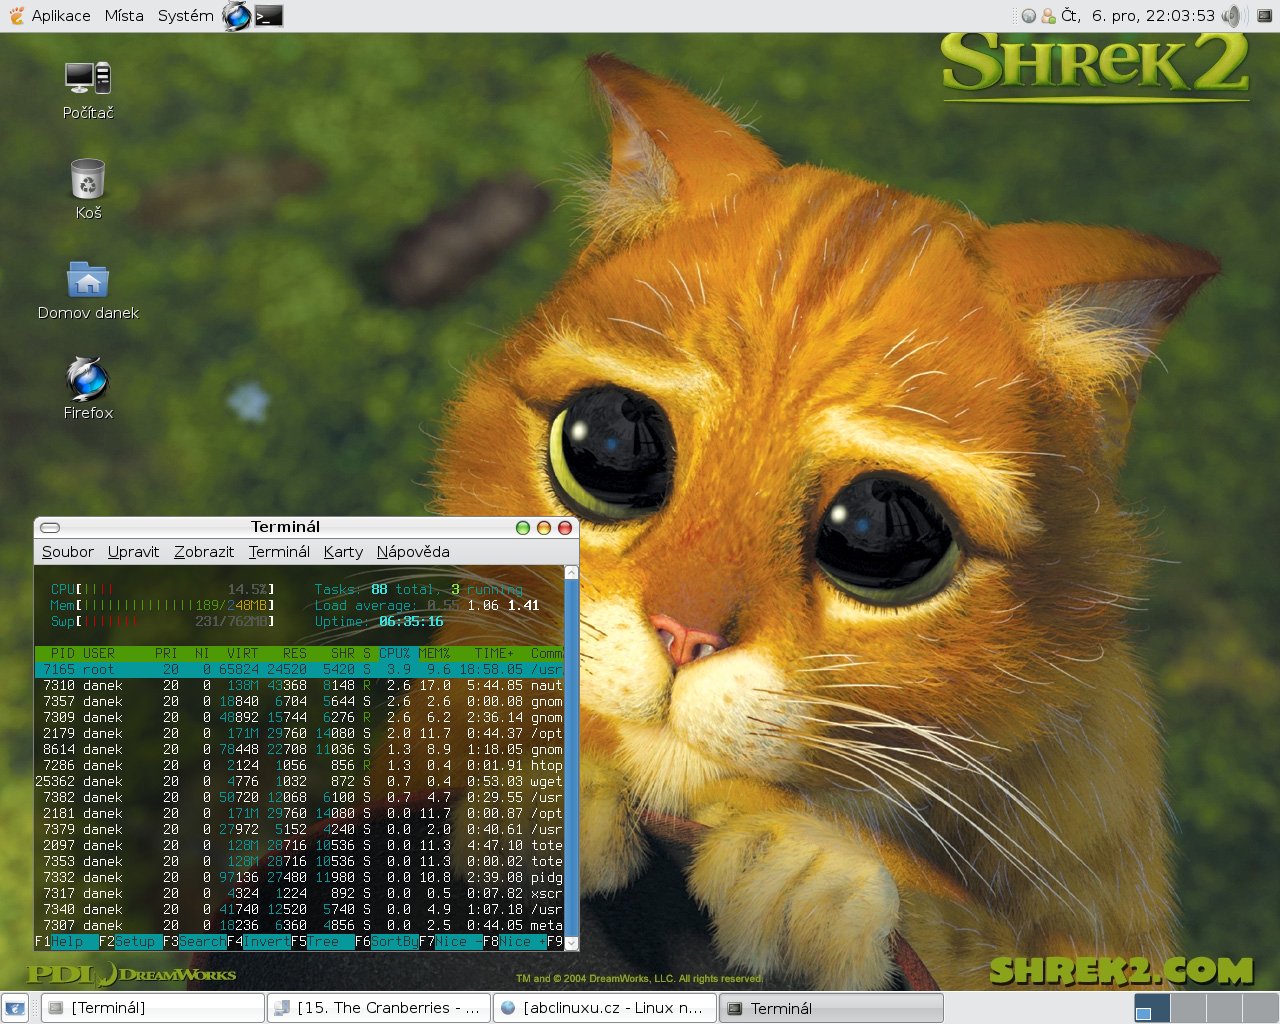
Task: Select process 7307 meta row
Action: [299, 925]
